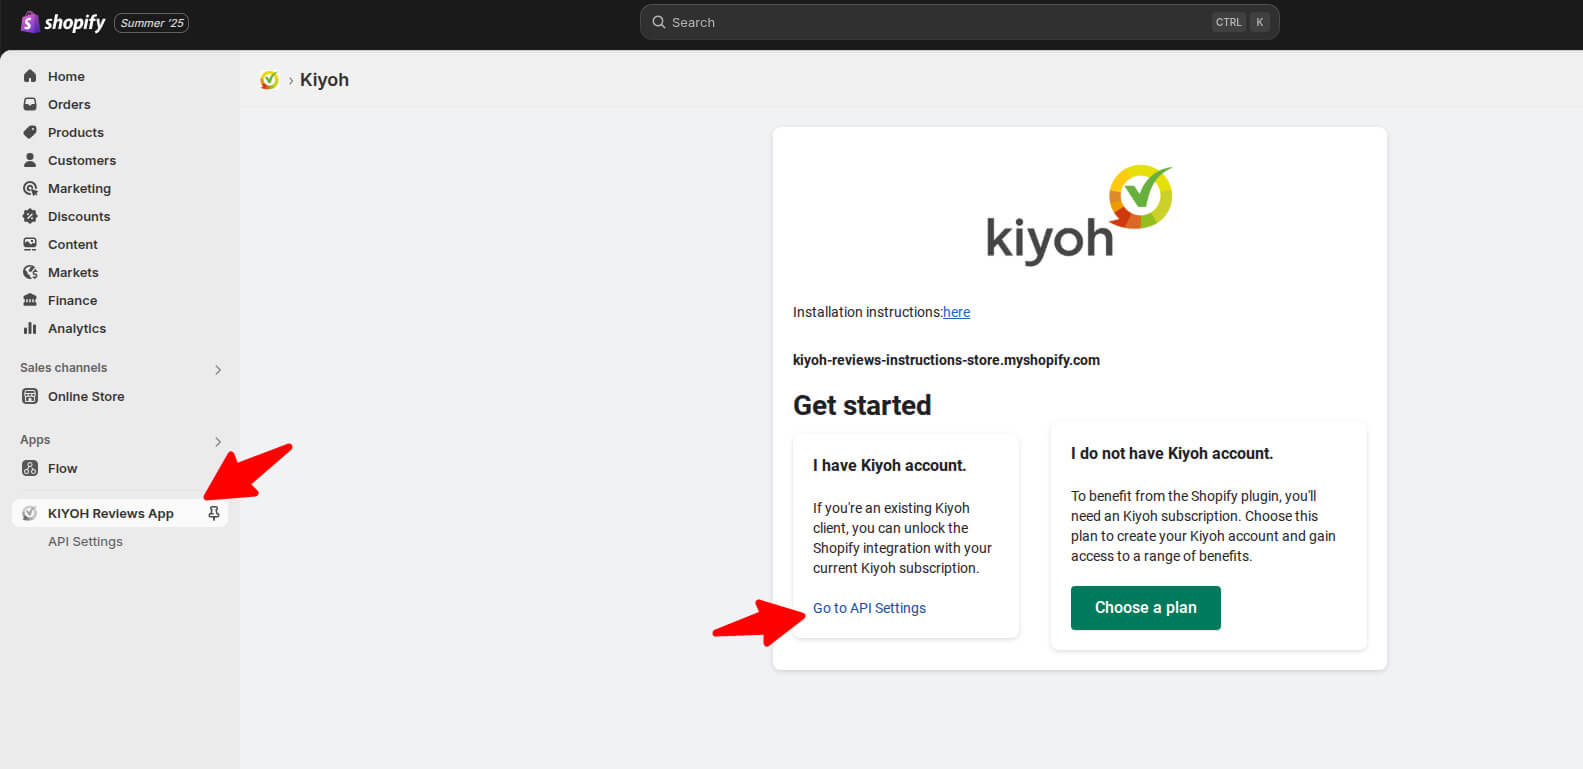Open the Markets menu label
This screenshot has width=1583, height=769.
point(73,272)
